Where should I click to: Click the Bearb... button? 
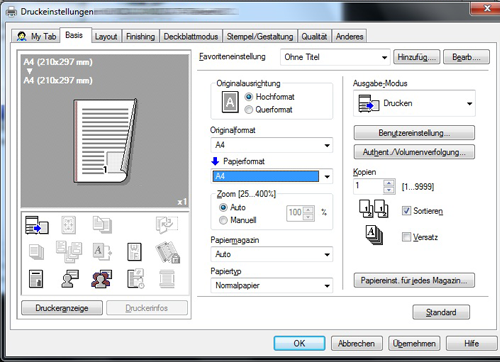(x=466, y=57)
